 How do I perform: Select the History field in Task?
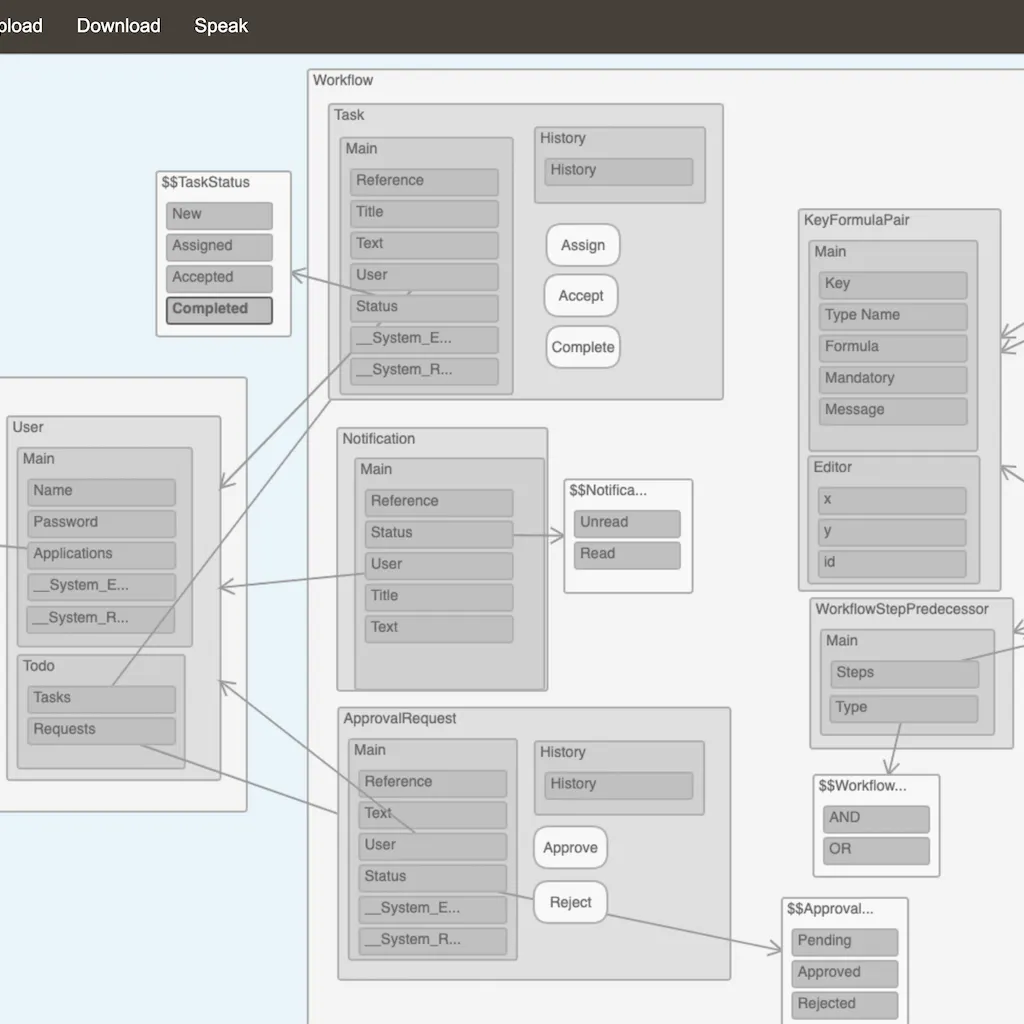tap(618, 171)
